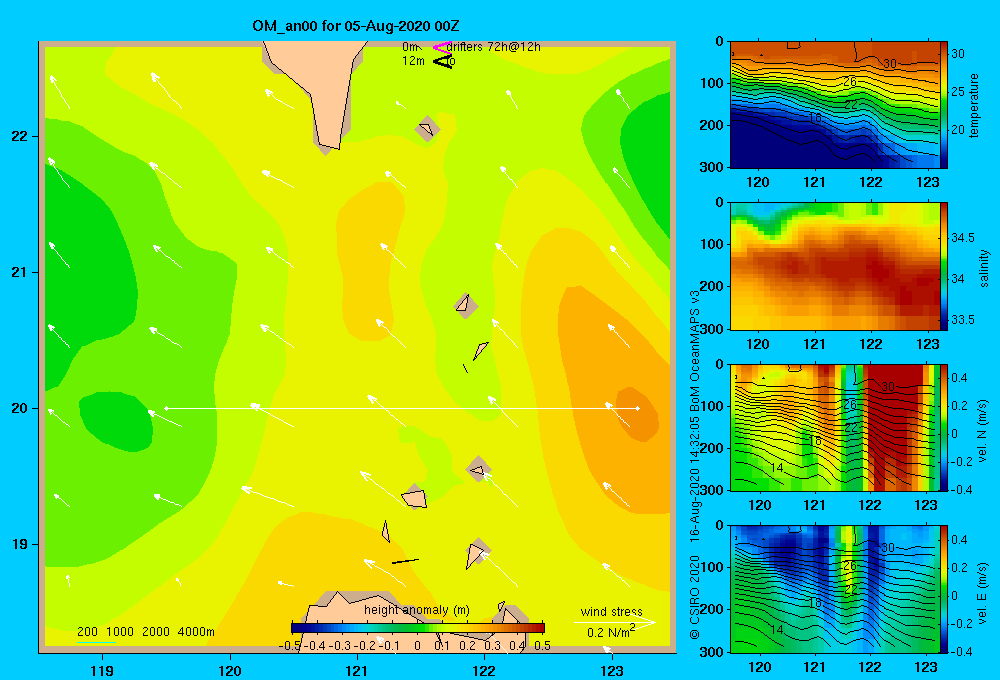Click the 'salinity' axis label
This screenshot has width=1000, height=680.
pyautogui.click(x=984, y=268)
